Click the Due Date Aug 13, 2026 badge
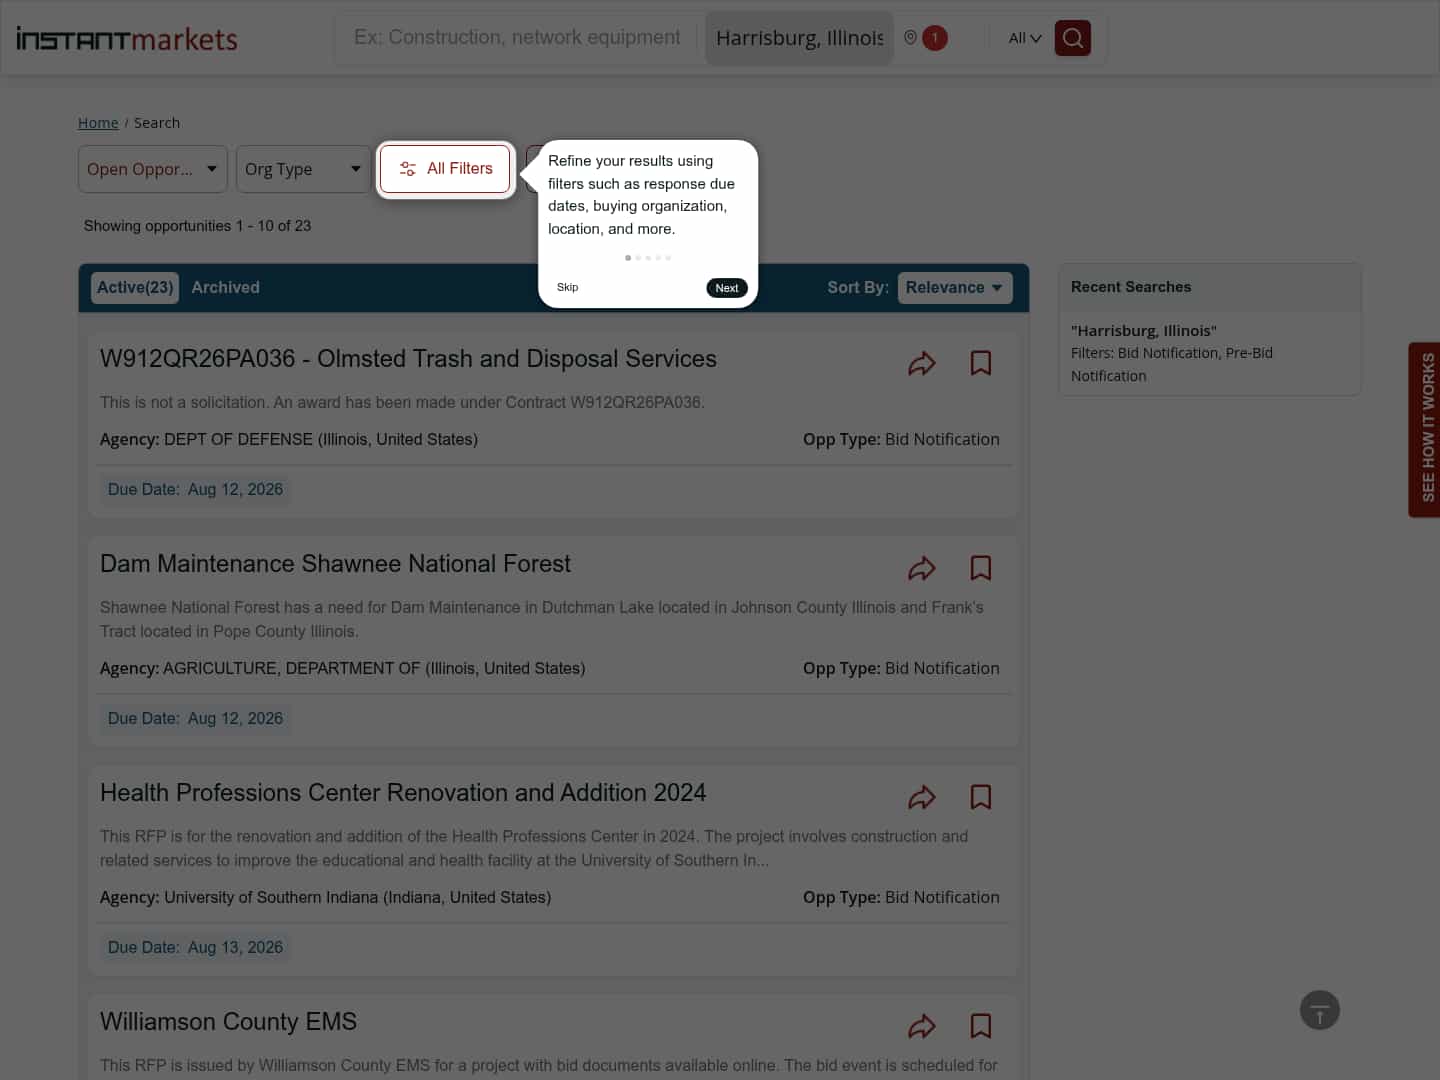1440x1080 pixels. pyautogui.click(x=195, y=948)
